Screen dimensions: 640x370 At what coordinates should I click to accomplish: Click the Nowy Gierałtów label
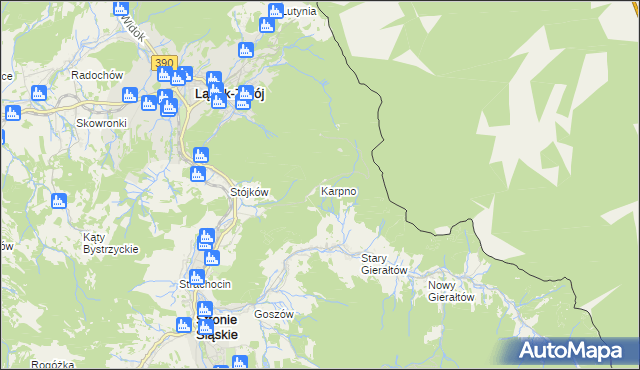[x=451, y=291]
